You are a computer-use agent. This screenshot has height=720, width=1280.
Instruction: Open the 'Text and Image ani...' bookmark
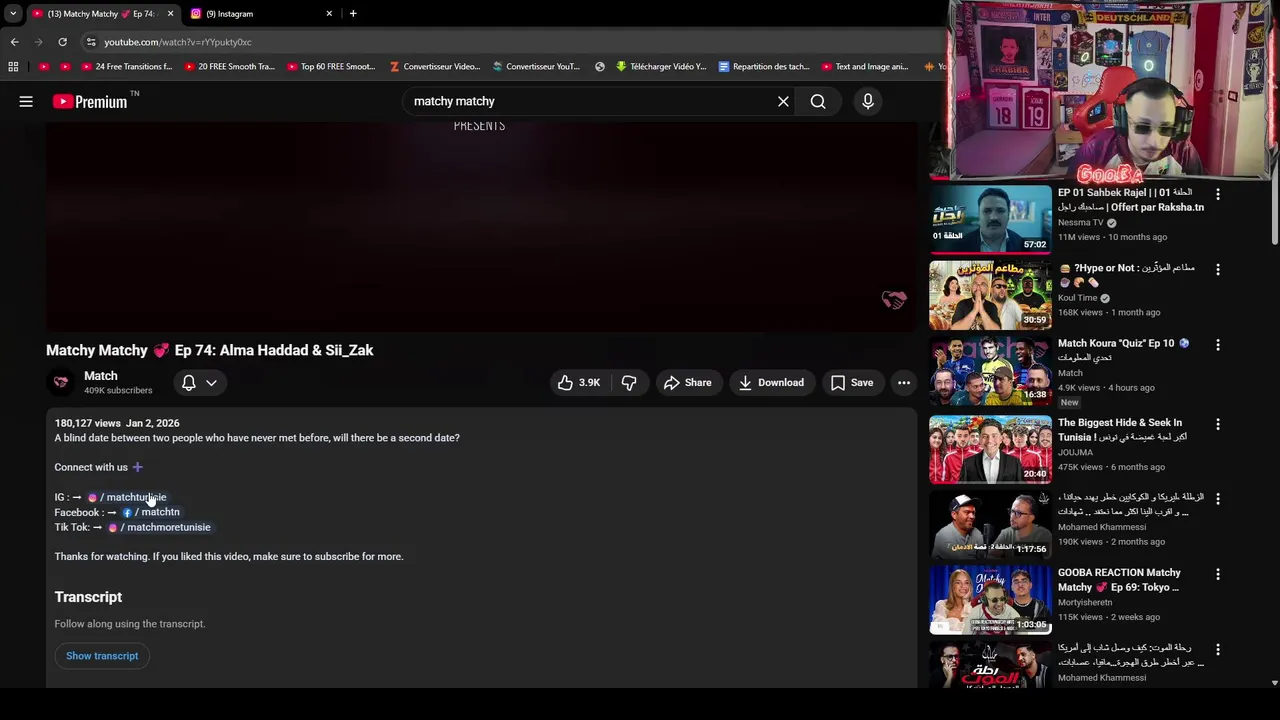click(865, 67)
